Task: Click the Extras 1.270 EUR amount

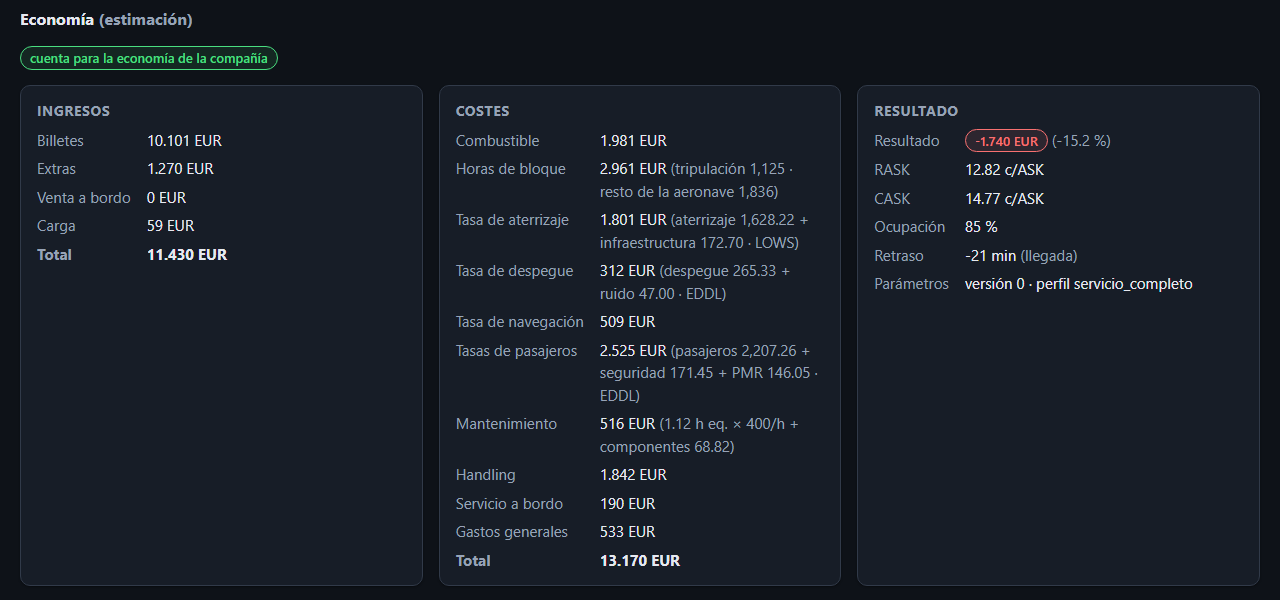Action: click(180, 169)
